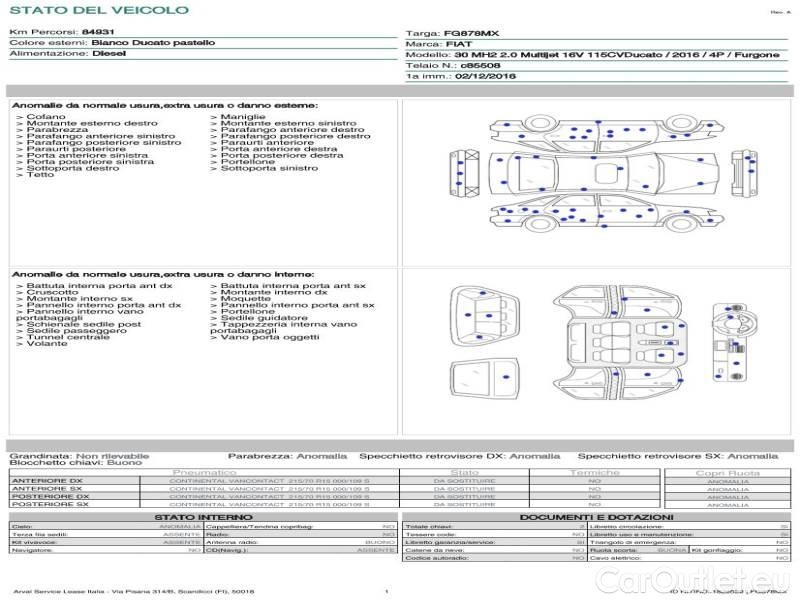Click the interior seats layout diagram

[618, 343]
